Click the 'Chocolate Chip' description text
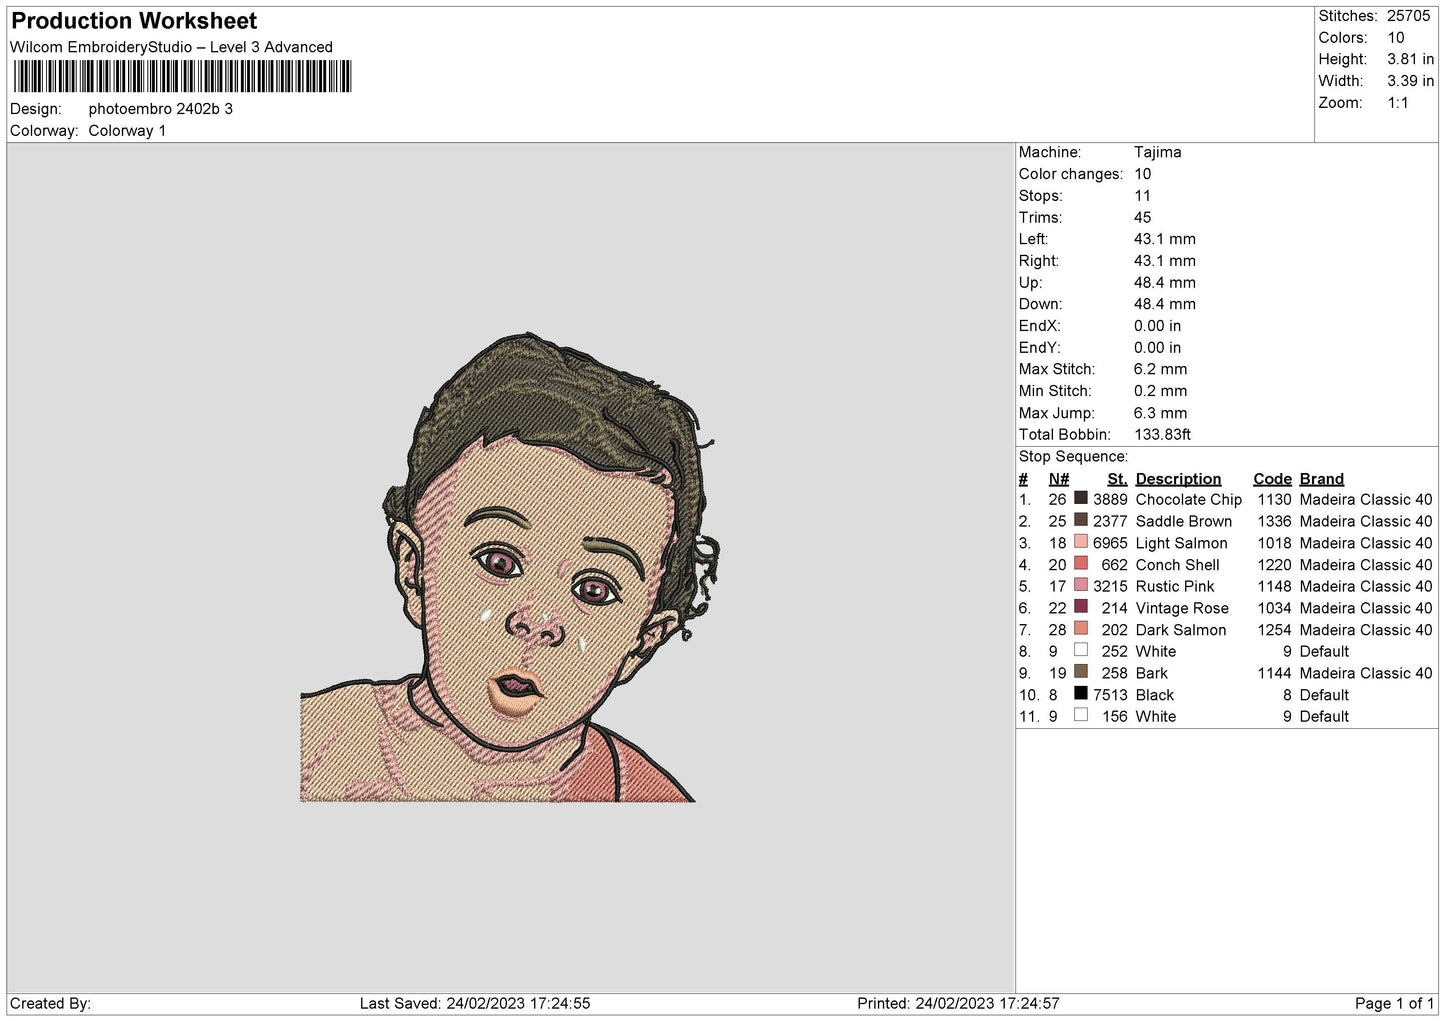 coord(1188,499)
